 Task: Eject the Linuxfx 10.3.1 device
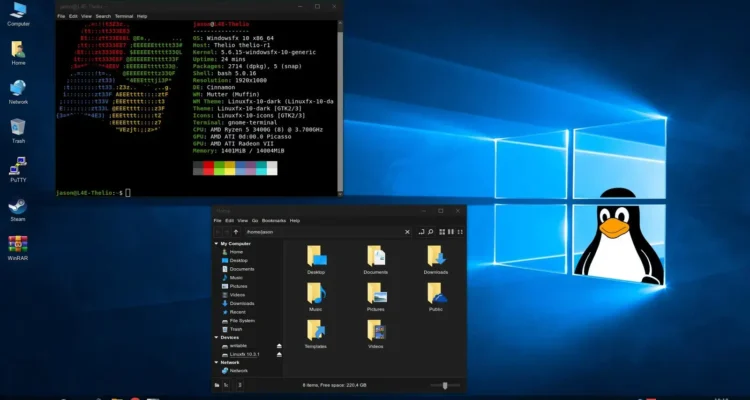[x=279, y=354]
